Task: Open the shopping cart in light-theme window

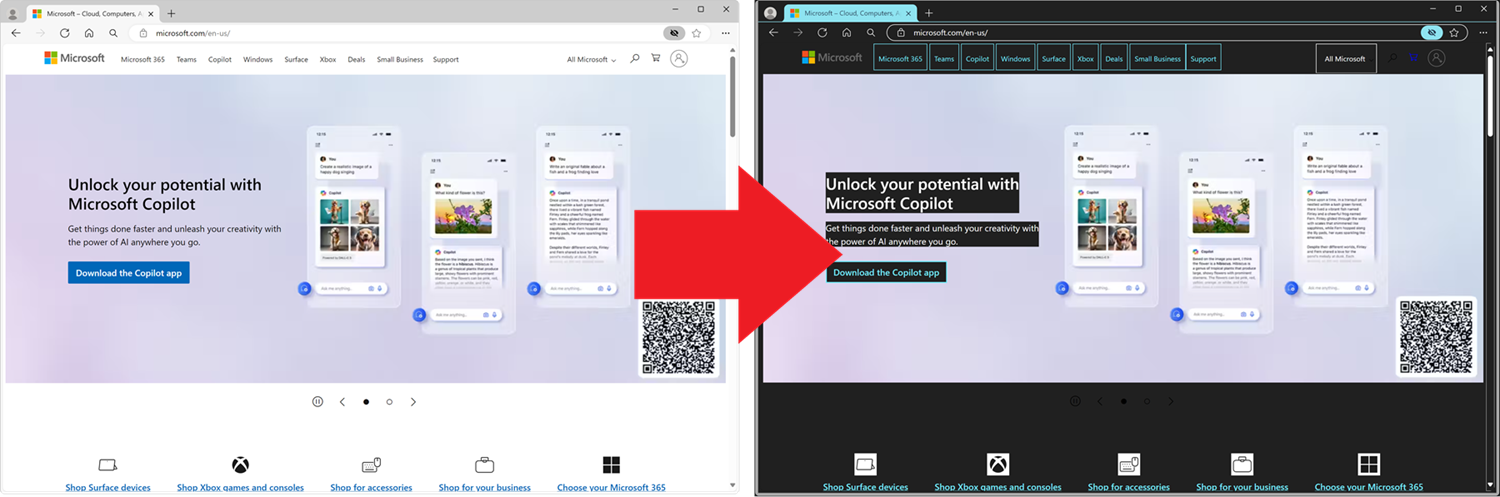Action: [656, 59]
